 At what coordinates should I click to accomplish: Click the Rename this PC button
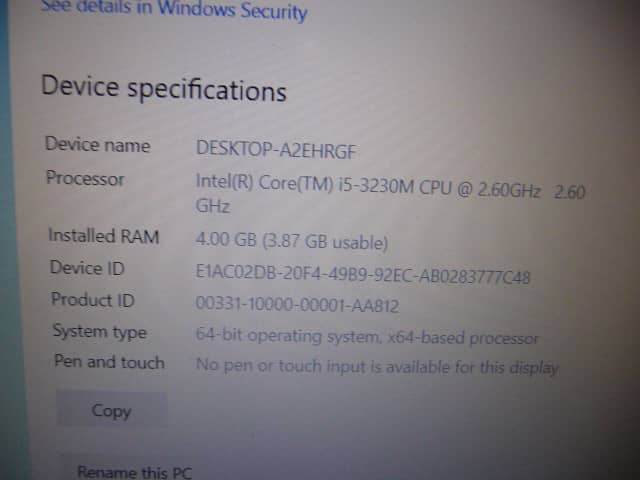pyautogui.click(x=134, y=471)
